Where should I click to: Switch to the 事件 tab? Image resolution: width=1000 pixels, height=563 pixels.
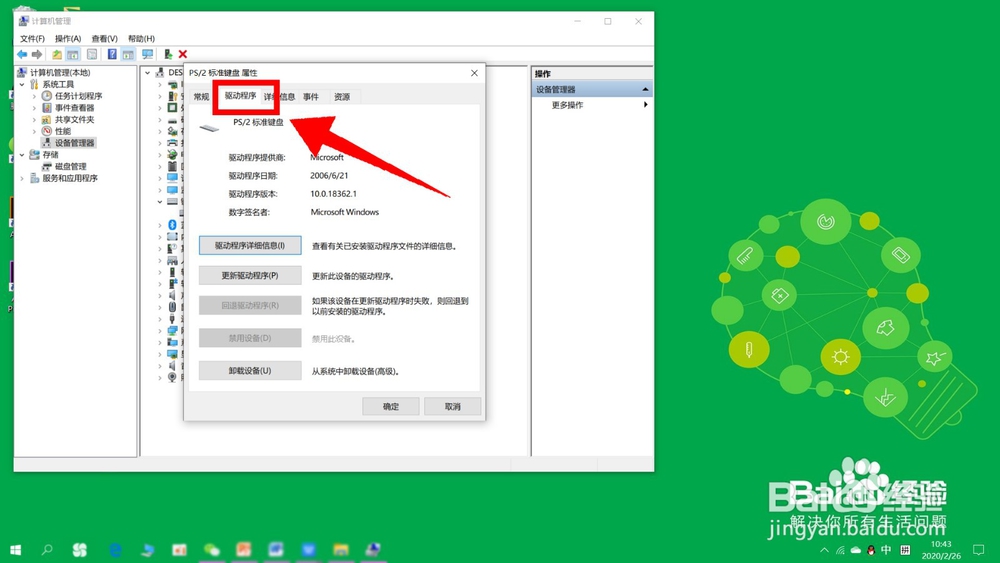(311, 97)
